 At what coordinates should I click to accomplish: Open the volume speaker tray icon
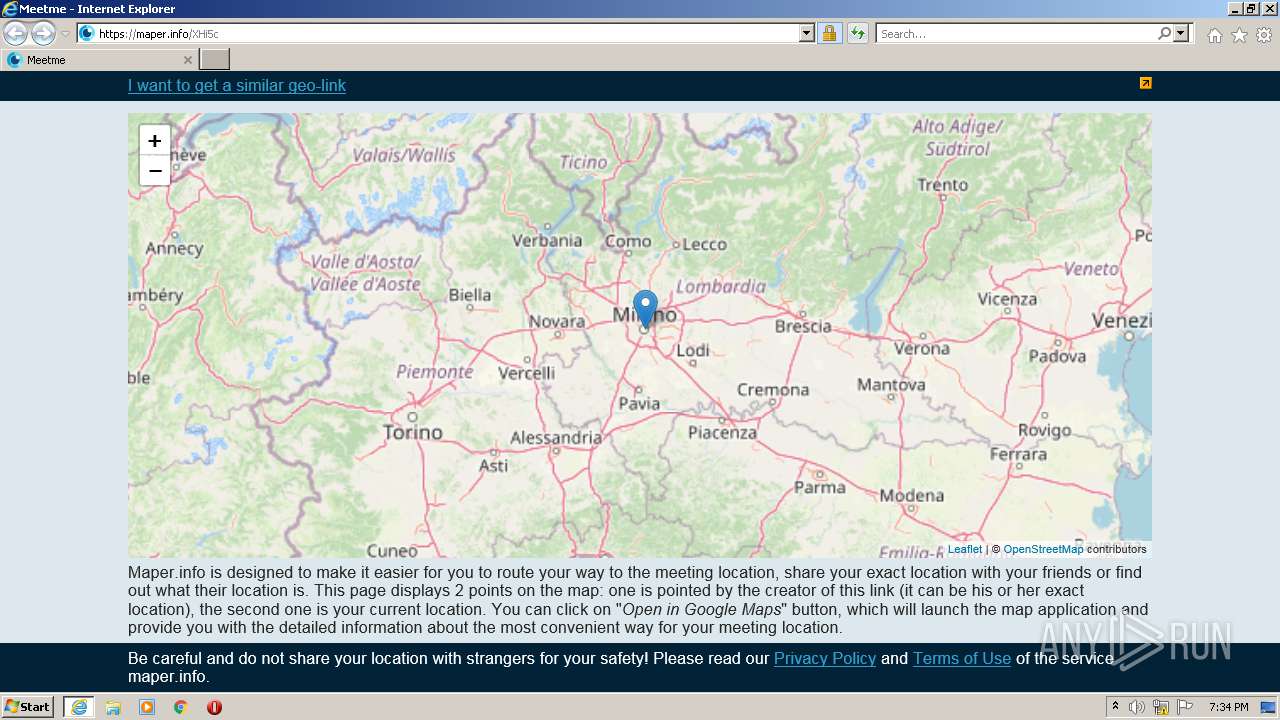point(1137,707)
